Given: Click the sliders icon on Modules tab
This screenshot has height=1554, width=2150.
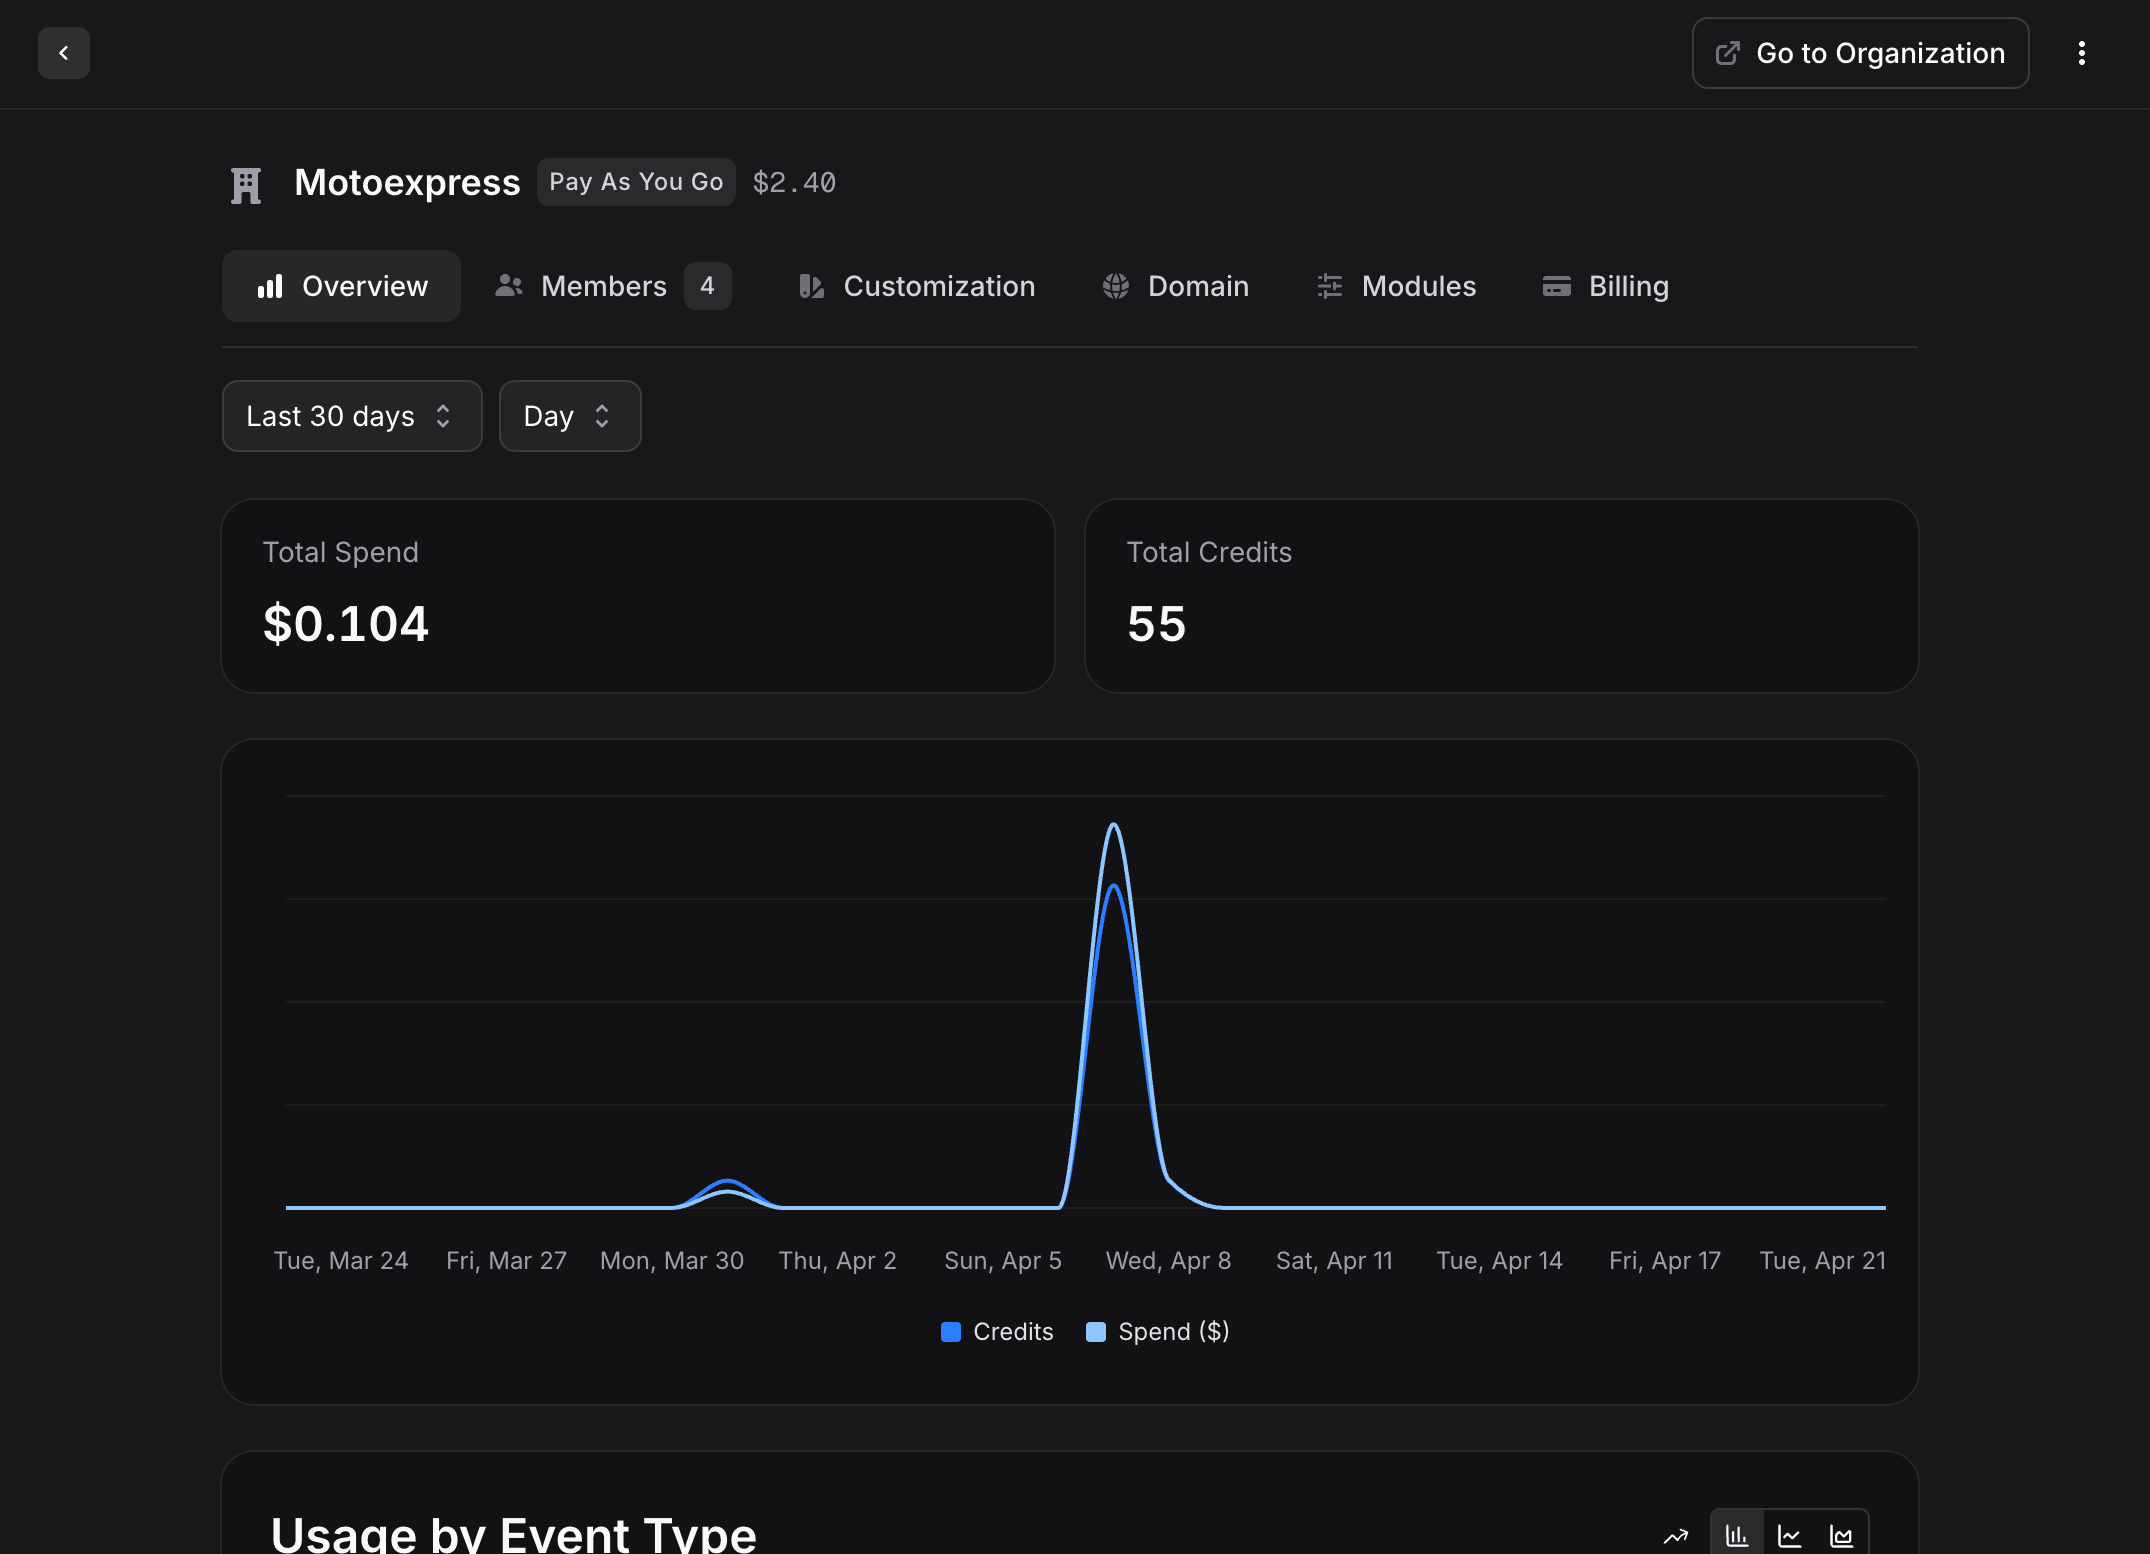Looking at the screenshot, I should [x=1330, y=286].
